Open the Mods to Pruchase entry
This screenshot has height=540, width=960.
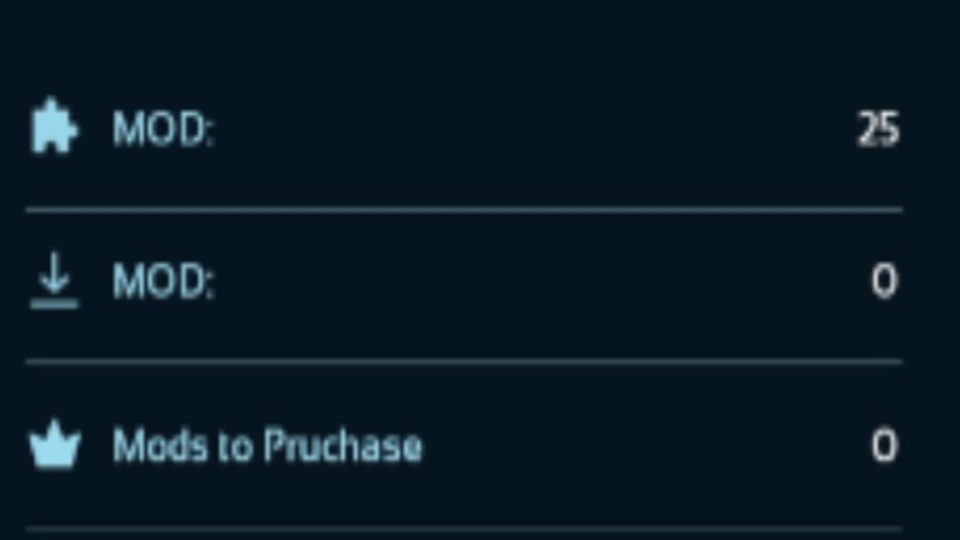point(267,446)
